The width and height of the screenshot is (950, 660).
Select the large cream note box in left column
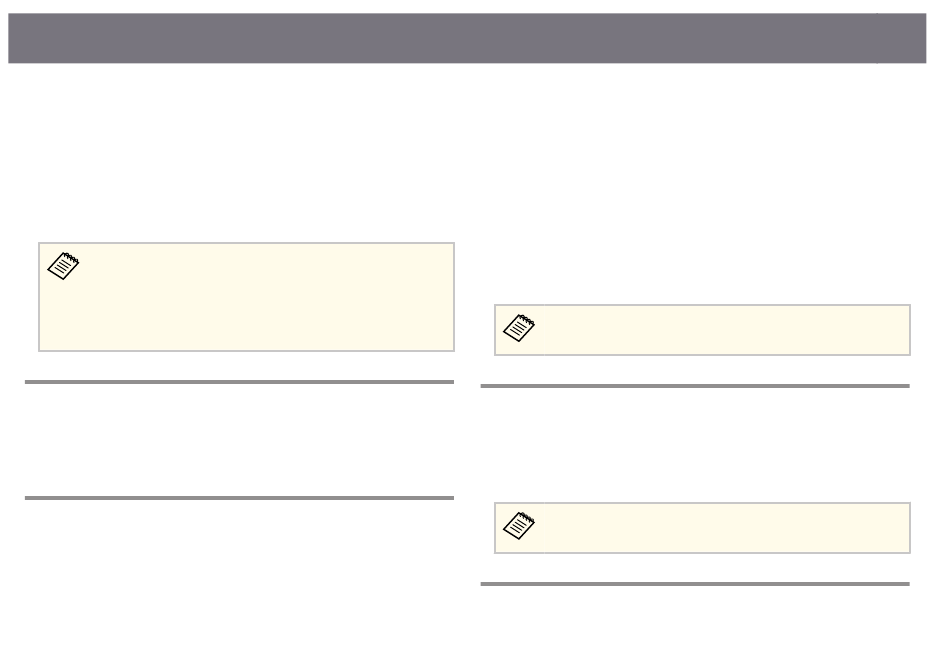(247, 297)
